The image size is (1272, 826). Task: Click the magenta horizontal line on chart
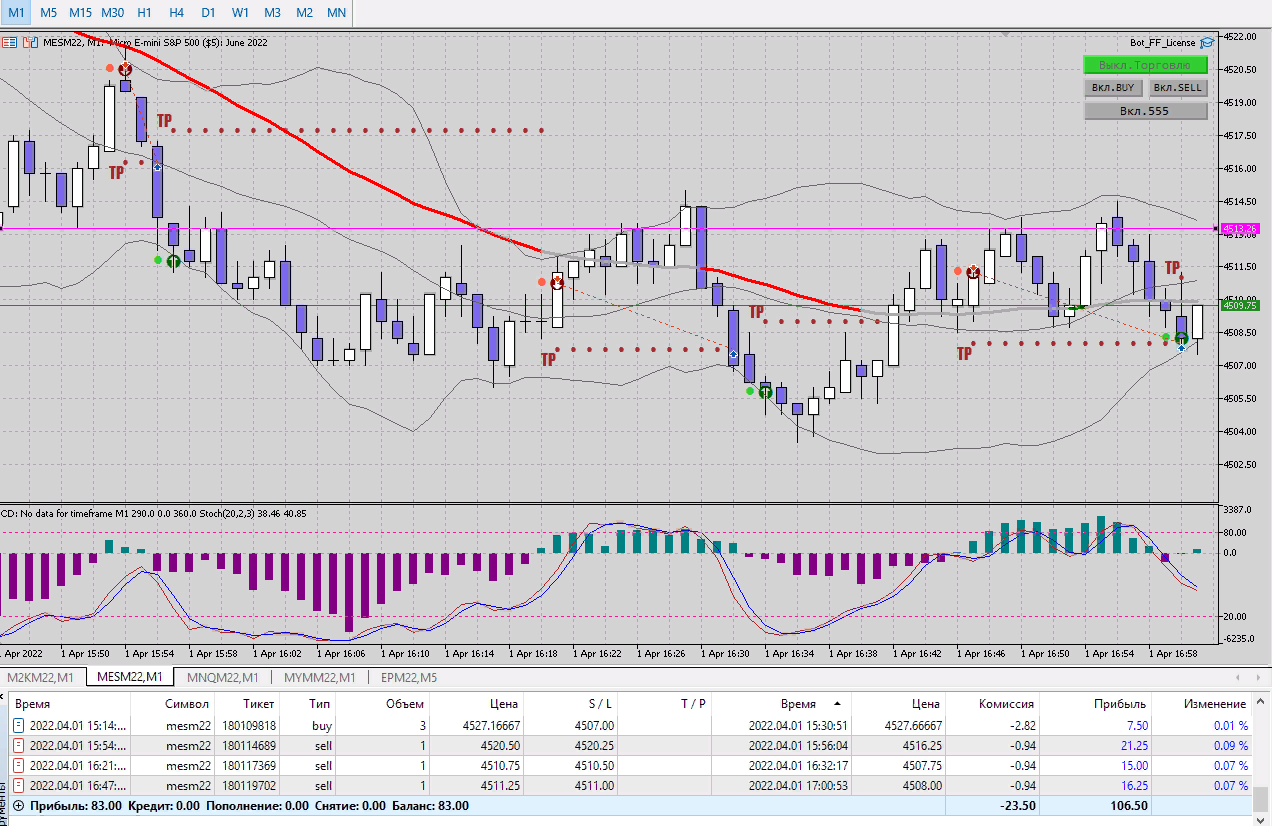(610, 229)
